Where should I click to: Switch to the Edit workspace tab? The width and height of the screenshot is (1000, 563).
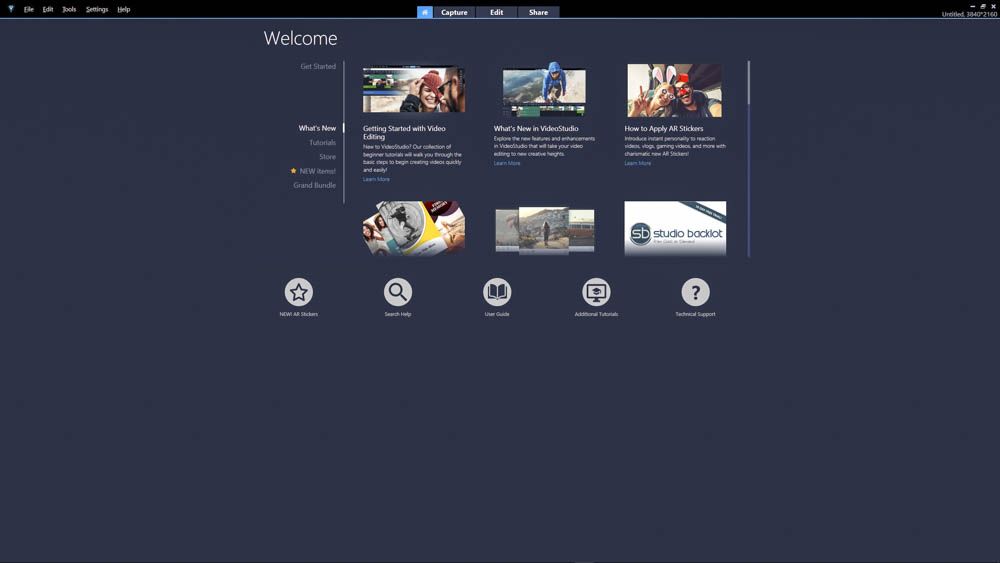coord(496,12)
